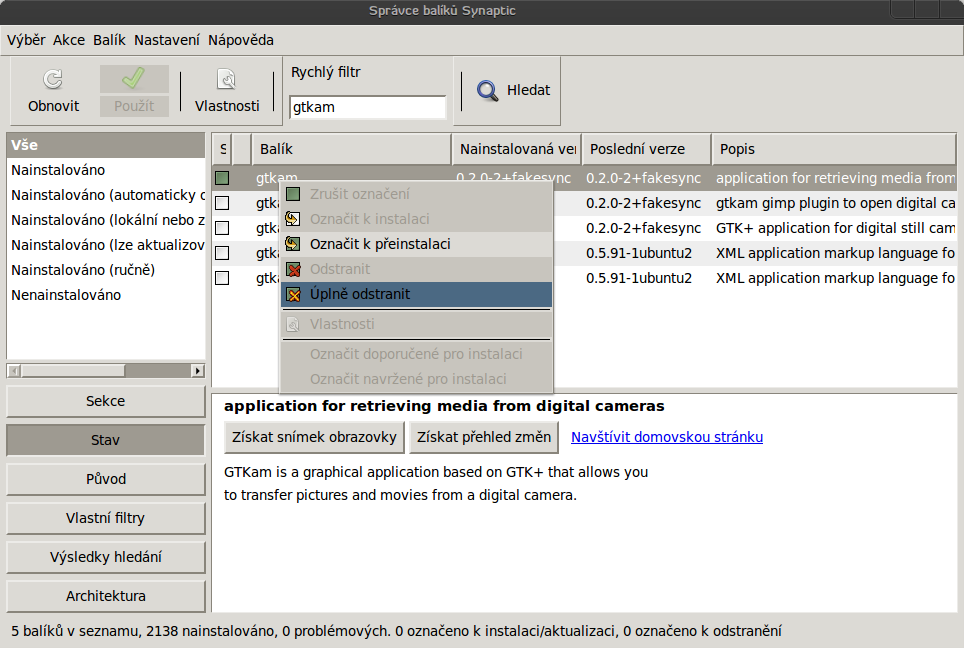Click the sidebar scrollbar left arrow

(14, 371)
